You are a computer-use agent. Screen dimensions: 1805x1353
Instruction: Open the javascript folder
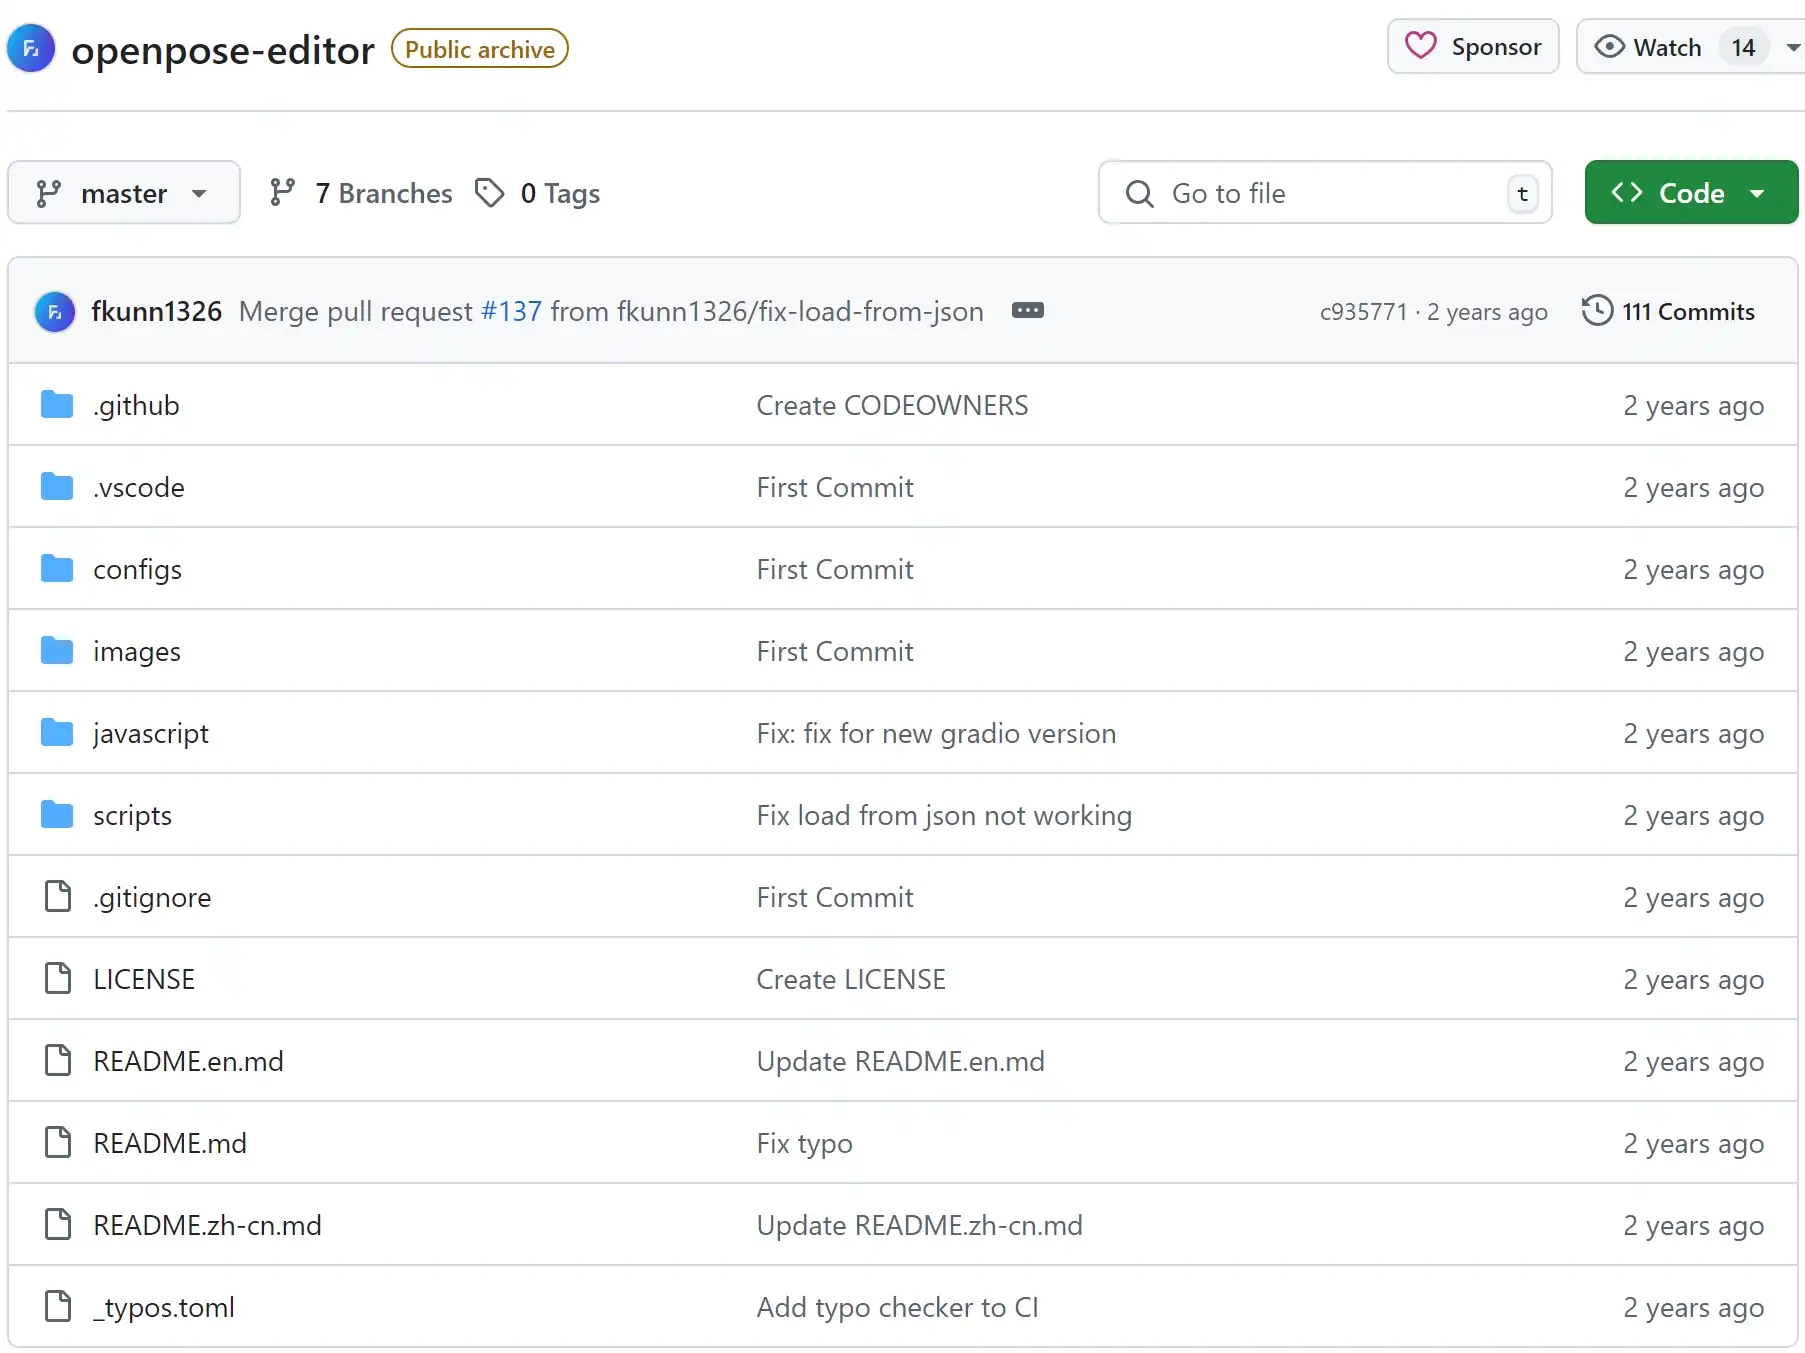pos(151,734)
